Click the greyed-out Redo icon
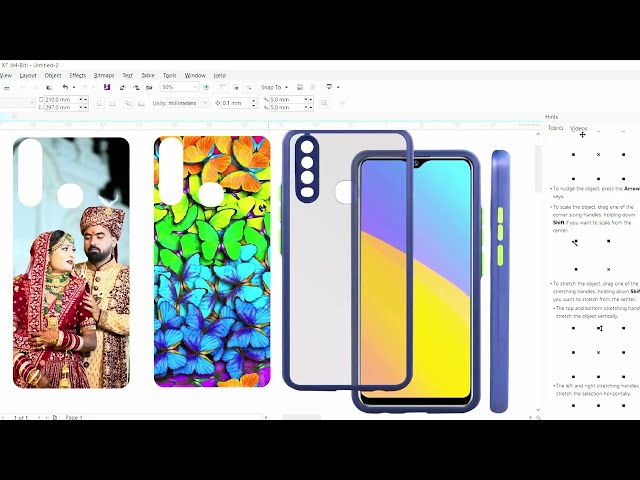Screen dimensions: 640x480 [x=84, y=87]
